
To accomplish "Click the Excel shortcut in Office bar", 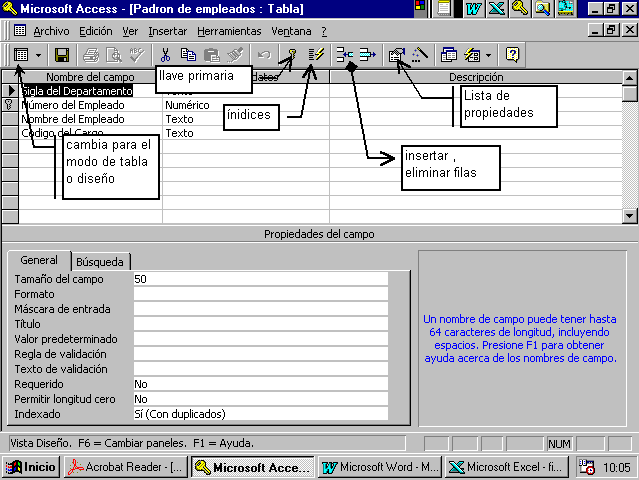I will 496,9.
